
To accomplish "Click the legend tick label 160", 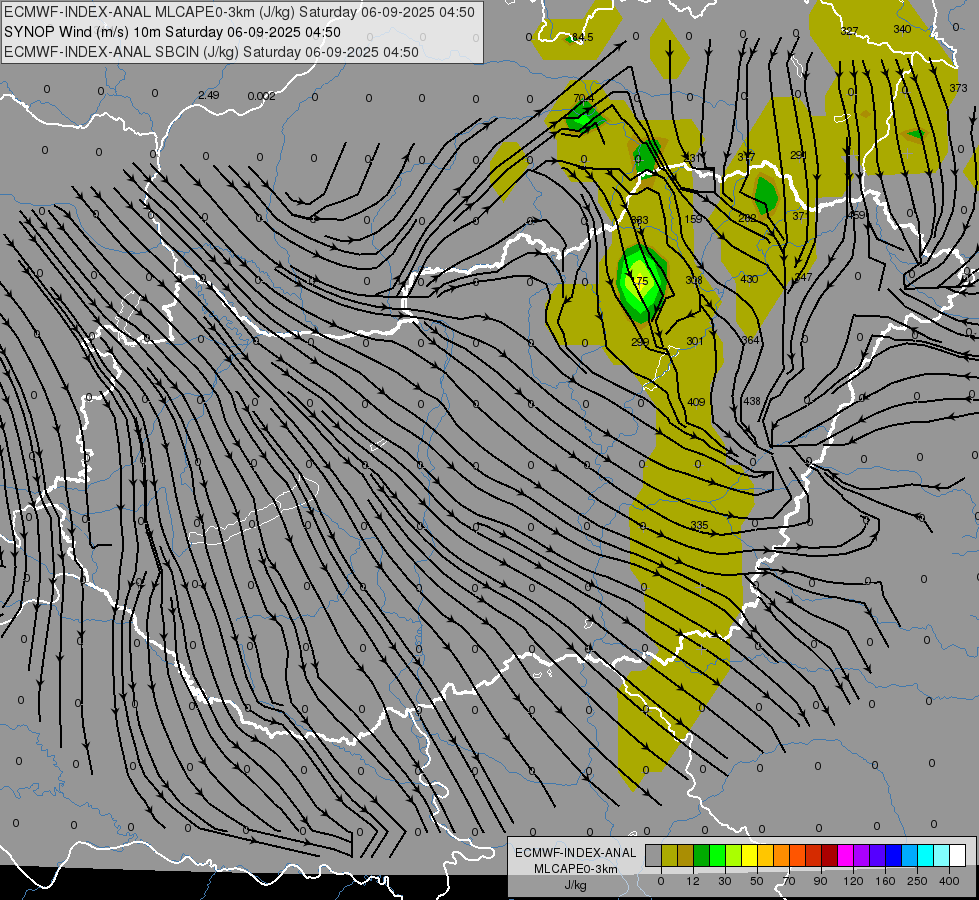I will (885, 881).
